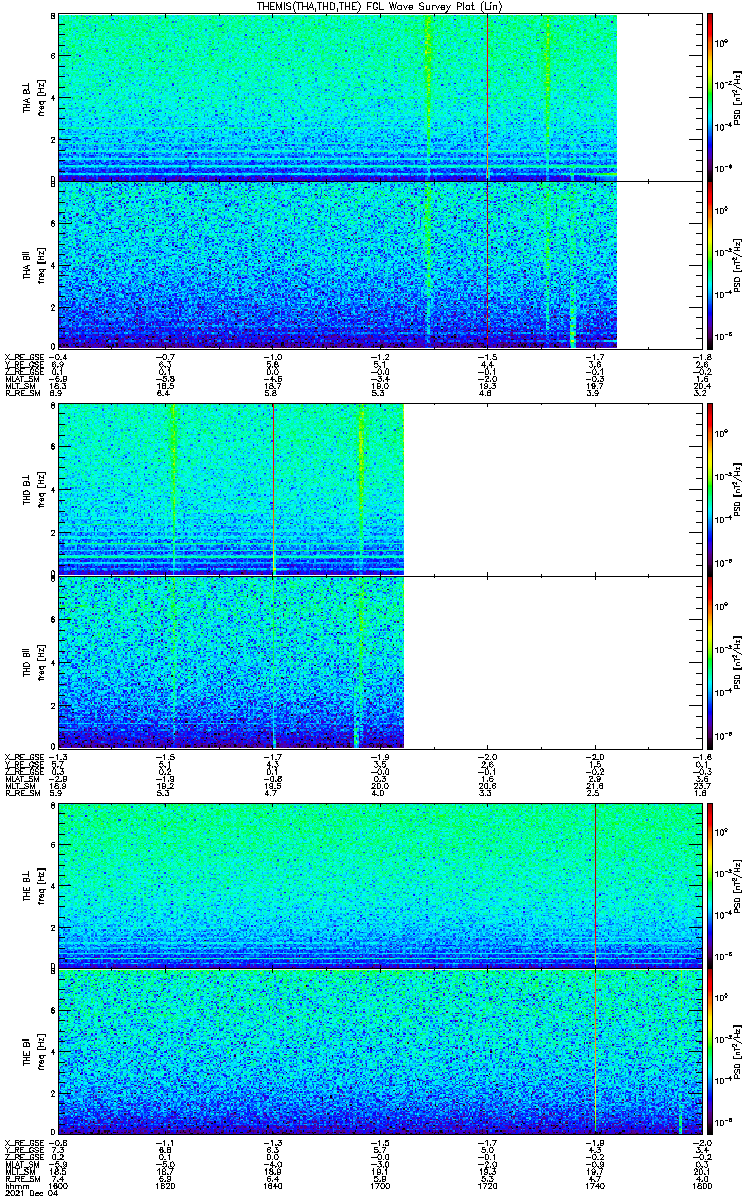Click the THA B-parallel axis label
Viewport: 750px width, 1200px height.
click(x=28, y=264)
